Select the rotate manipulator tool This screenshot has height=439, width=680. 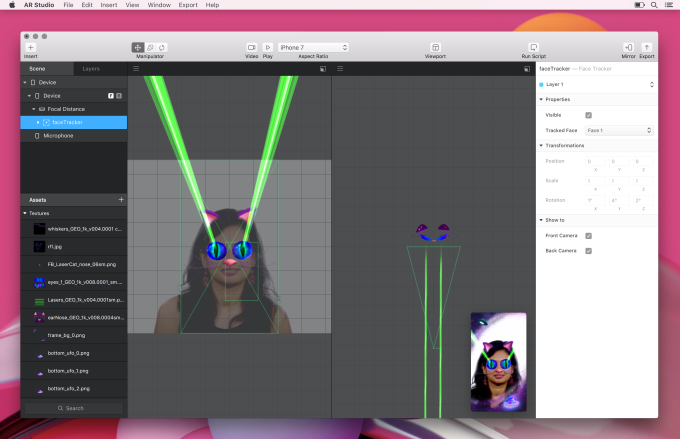click(162, 47)
